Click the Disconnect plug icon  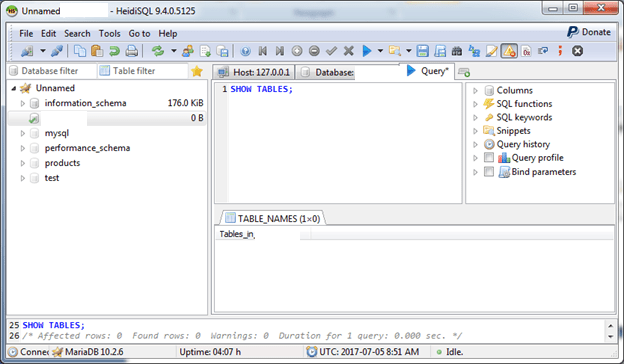(57, 51)
